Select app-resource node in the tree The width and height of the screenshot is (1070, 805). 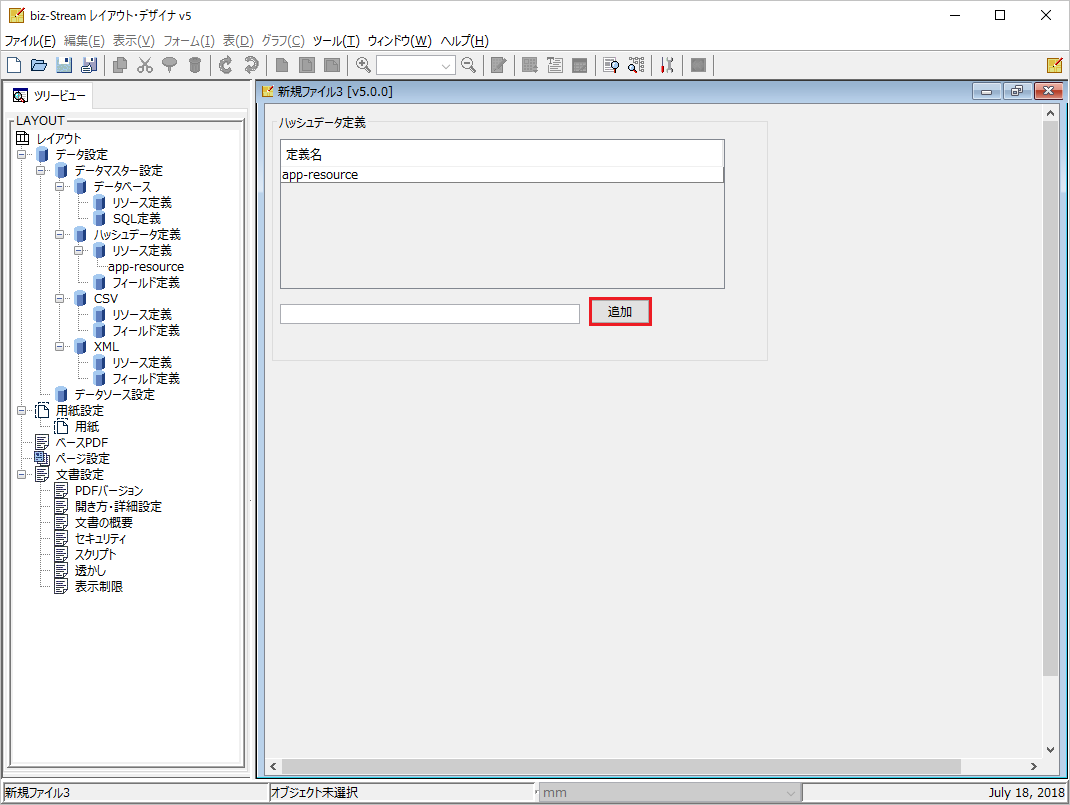tap(146, 267)
